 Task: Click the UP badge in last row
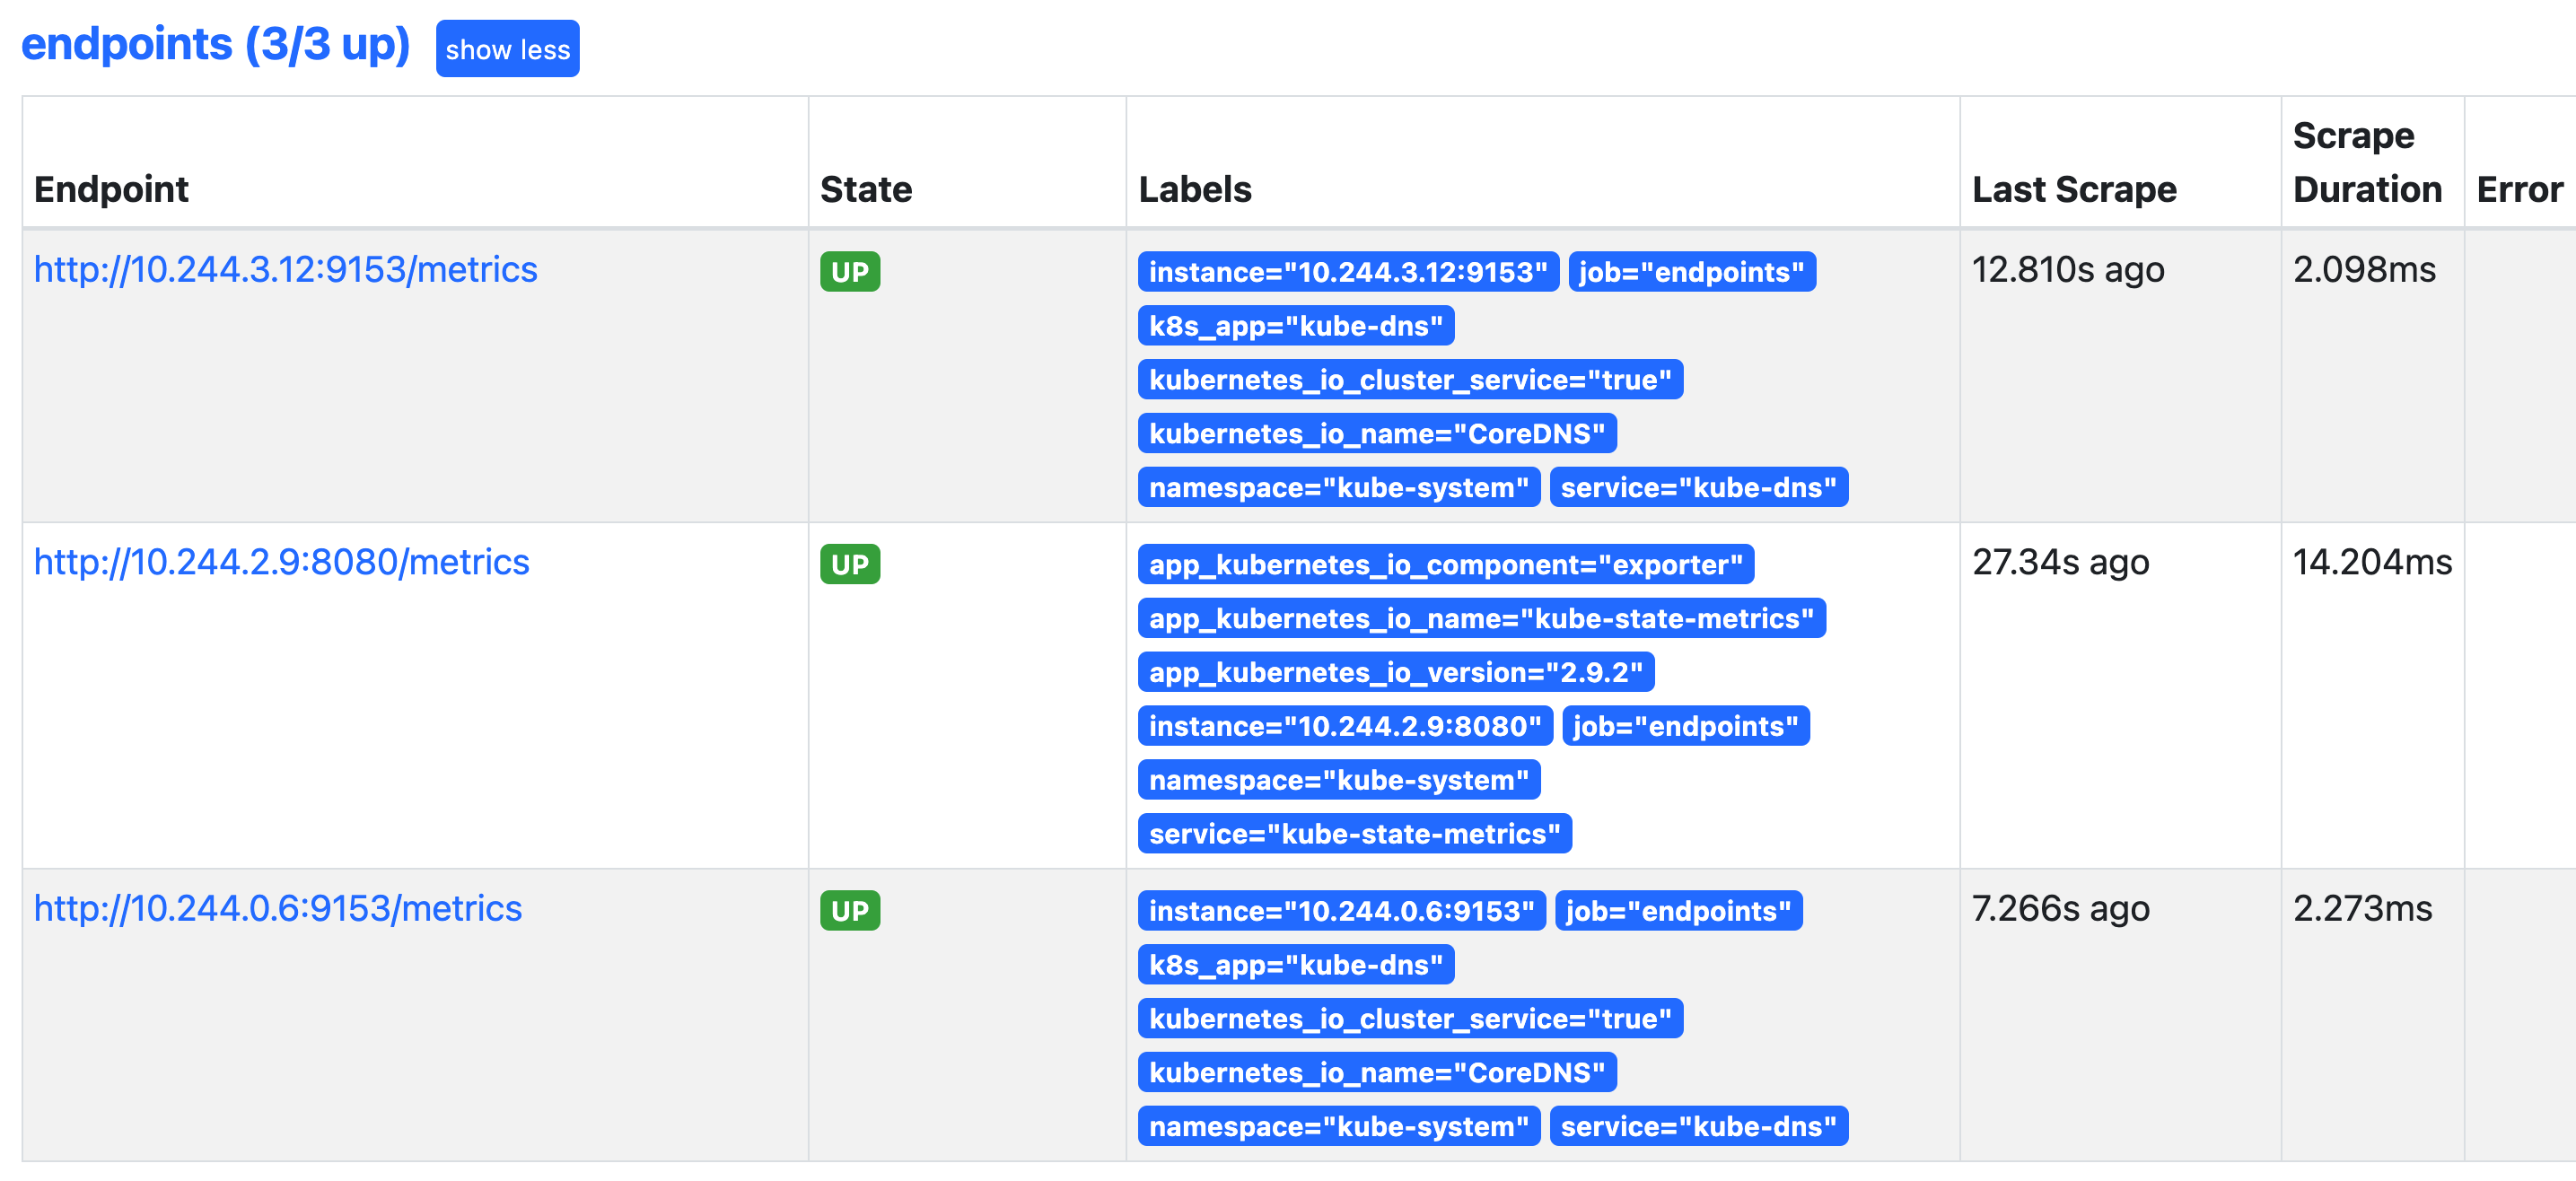(849, 911)
